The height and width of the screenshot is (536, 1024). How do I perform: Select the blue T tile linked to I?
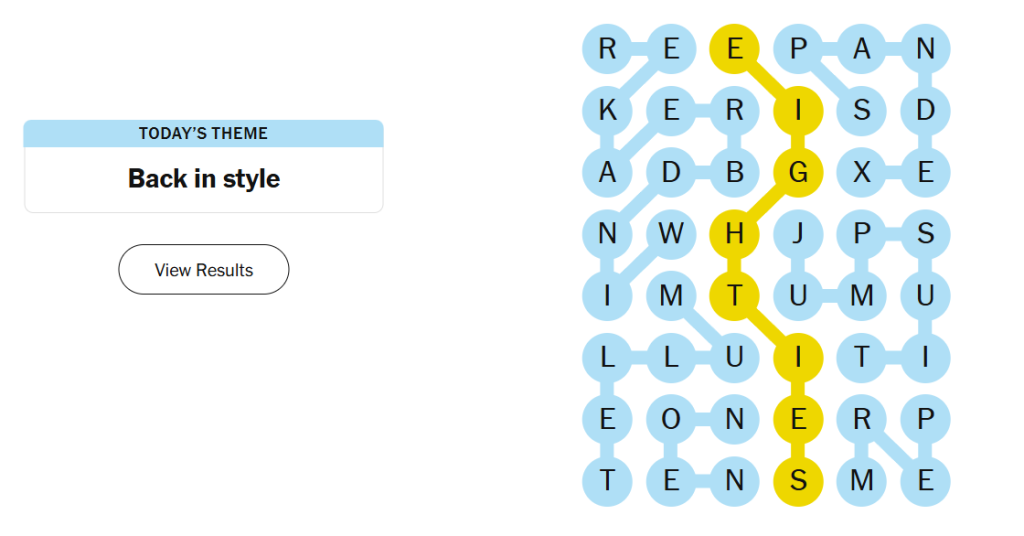[x=862, y=357]
